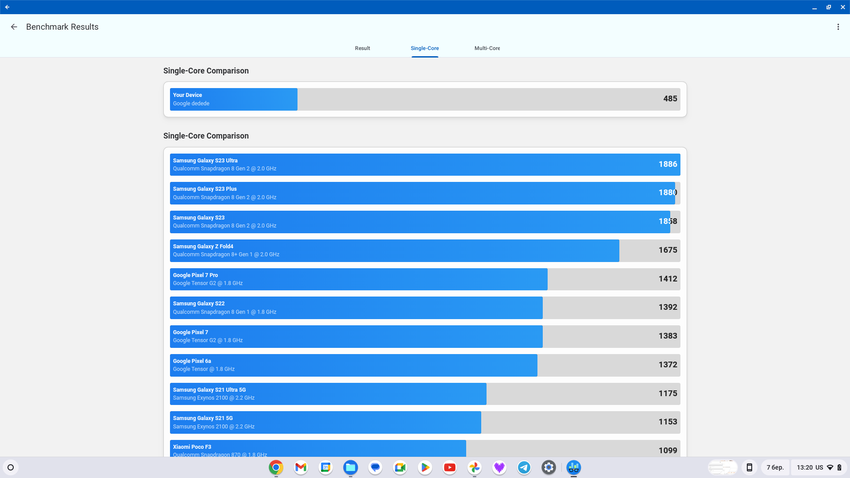Screen dimensions: 850x478
Task: Open the system tray clock status area
Action: pyautogui.click(x=816, y=467)
